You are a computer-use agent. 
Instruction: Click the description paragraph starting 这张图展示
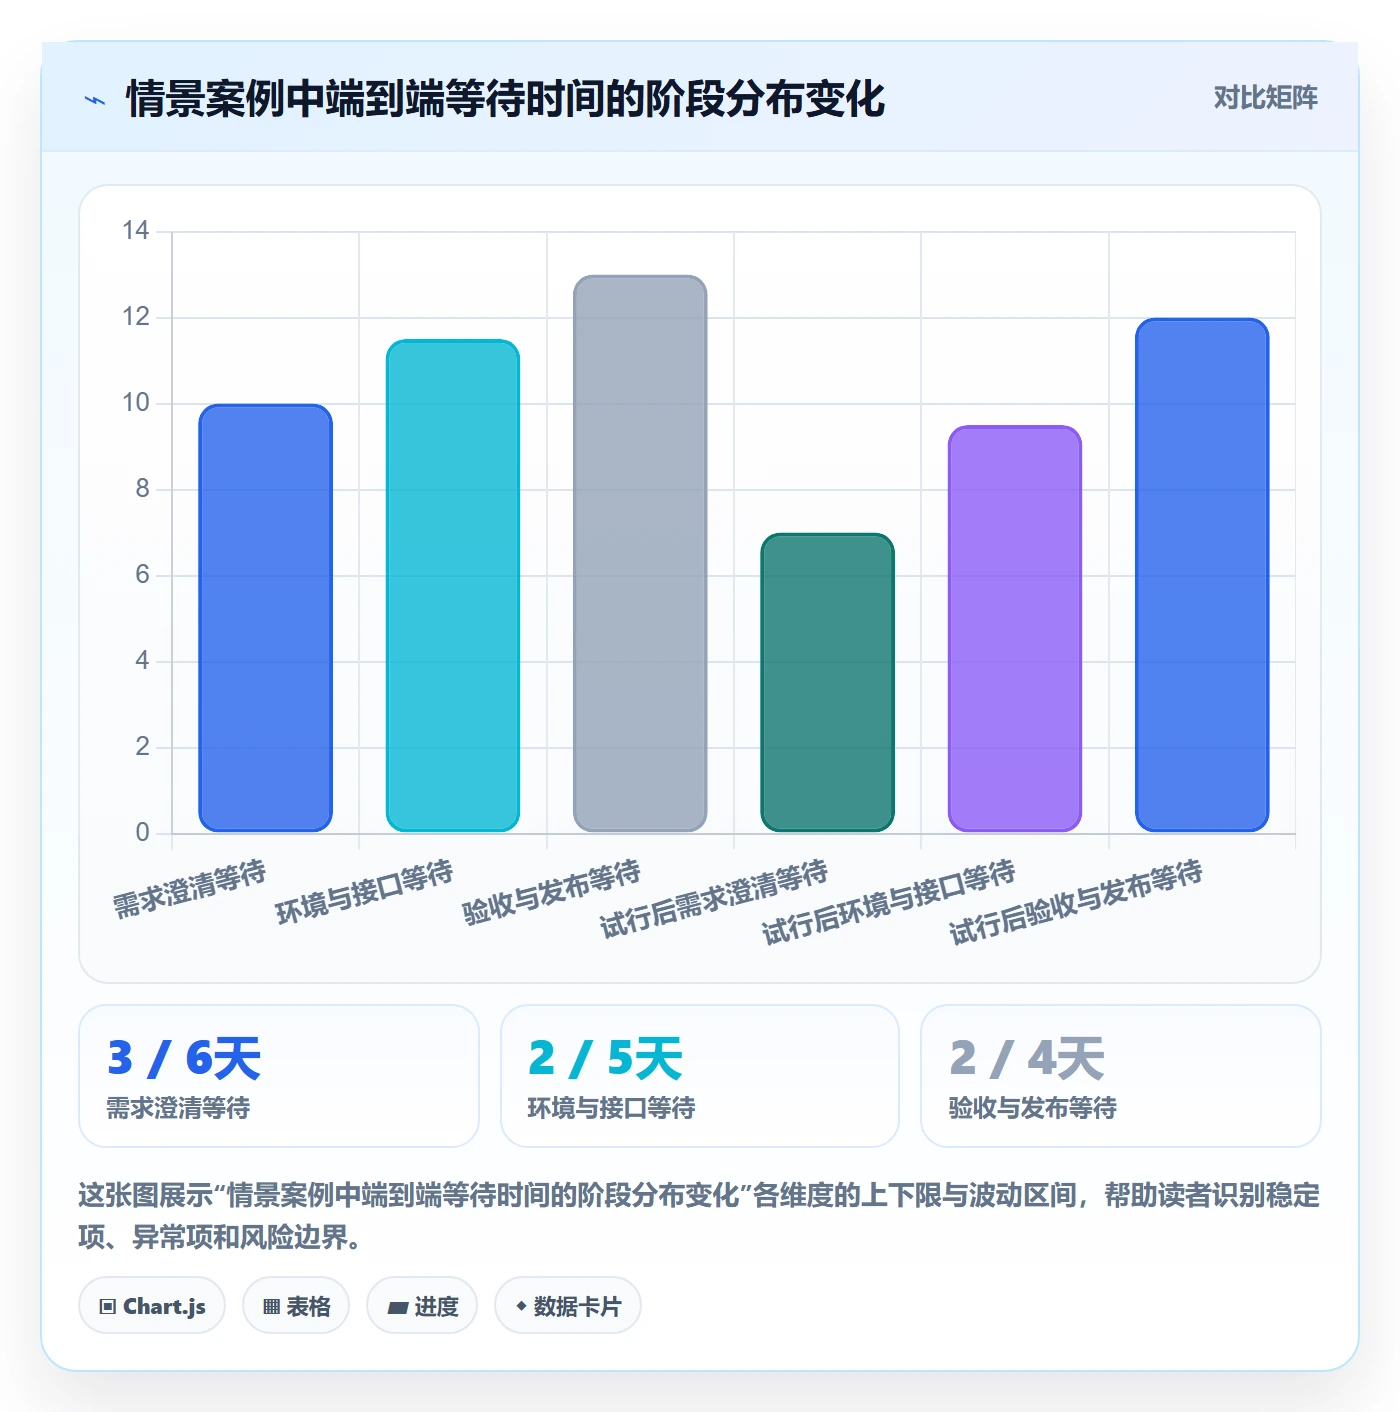[700, 1216]
